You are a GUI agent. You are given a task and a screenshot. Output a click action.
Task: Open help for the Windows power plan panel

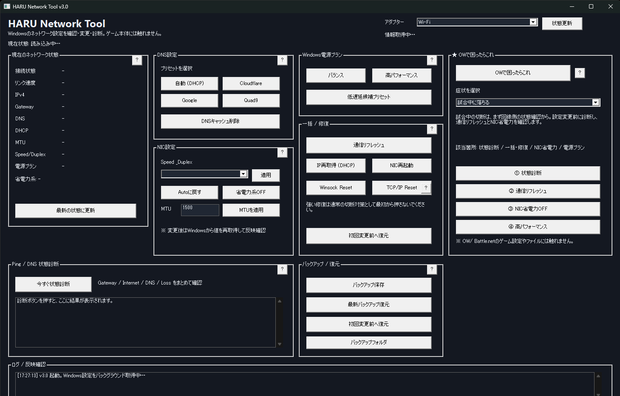(x=432, y=60)
